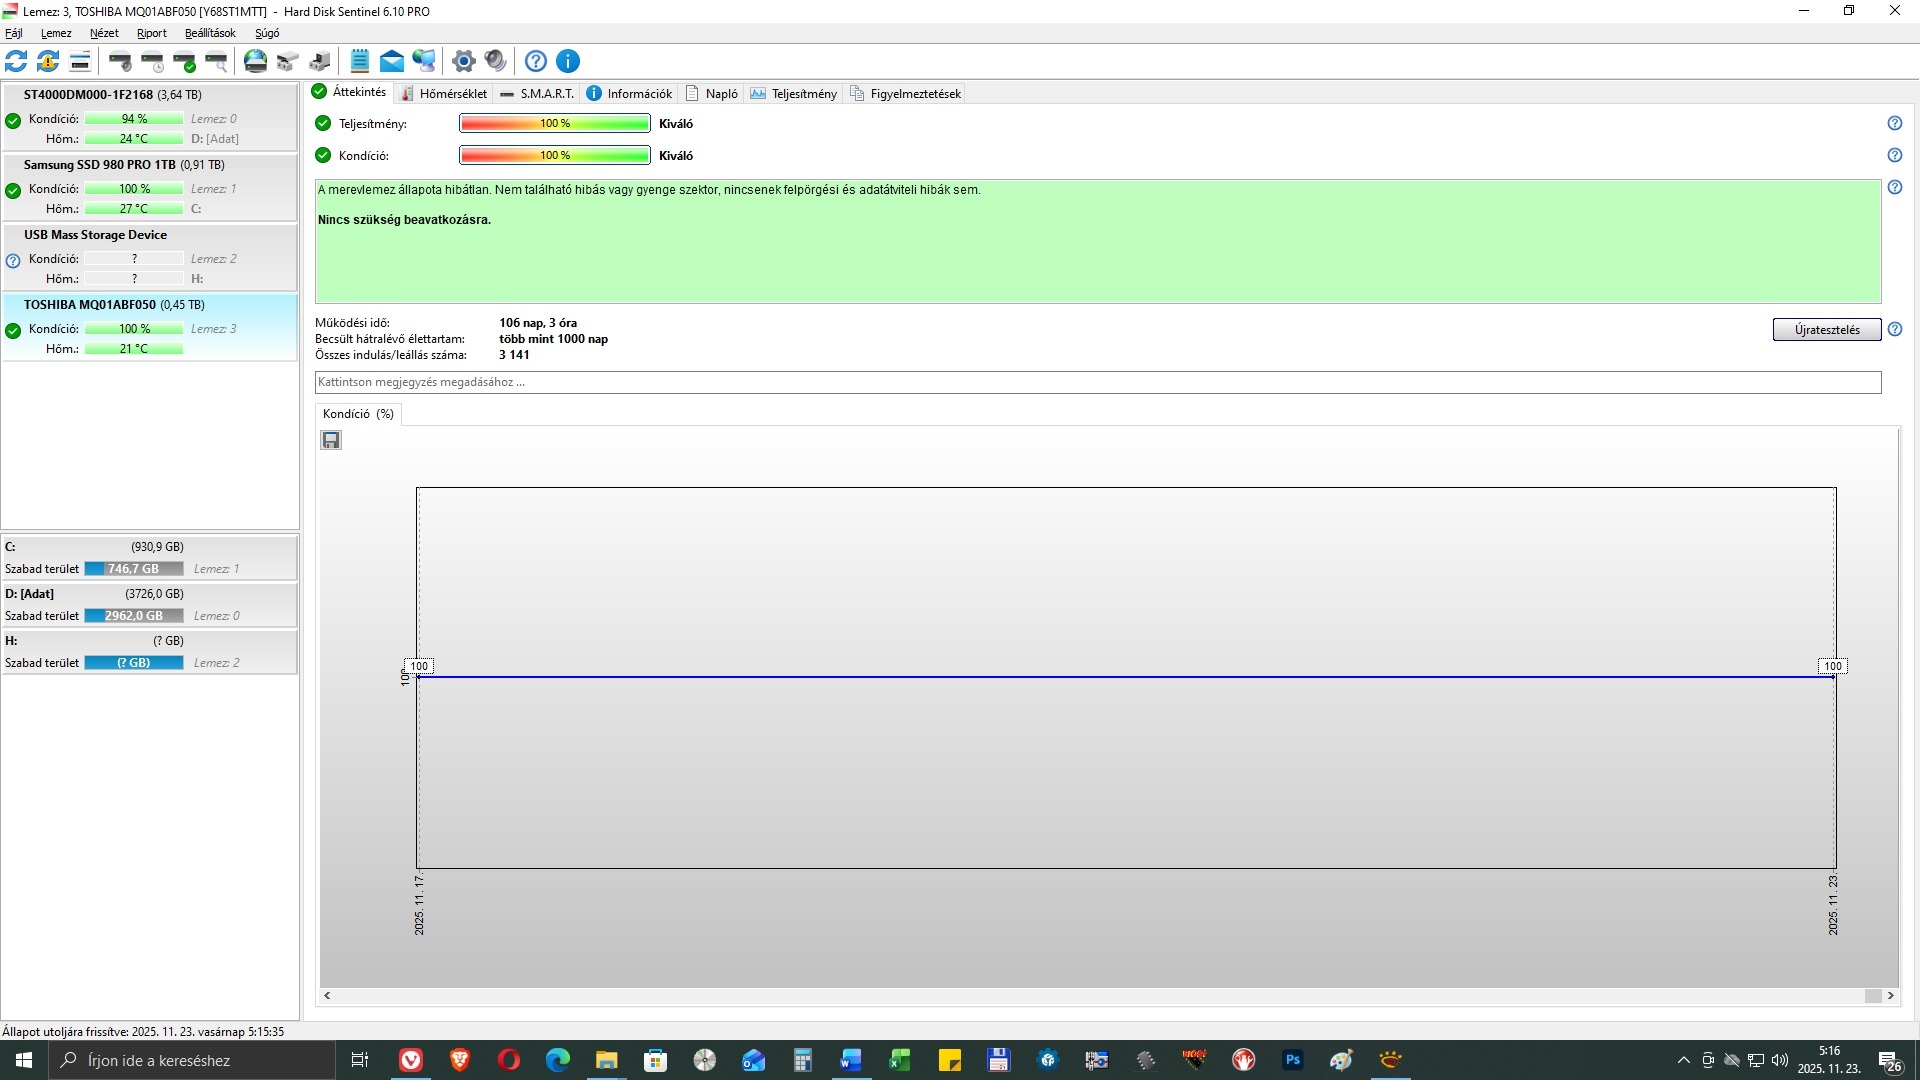
Task: Switch to the S.M.A.R.T. tab
Action: click(x=537, y=94)
